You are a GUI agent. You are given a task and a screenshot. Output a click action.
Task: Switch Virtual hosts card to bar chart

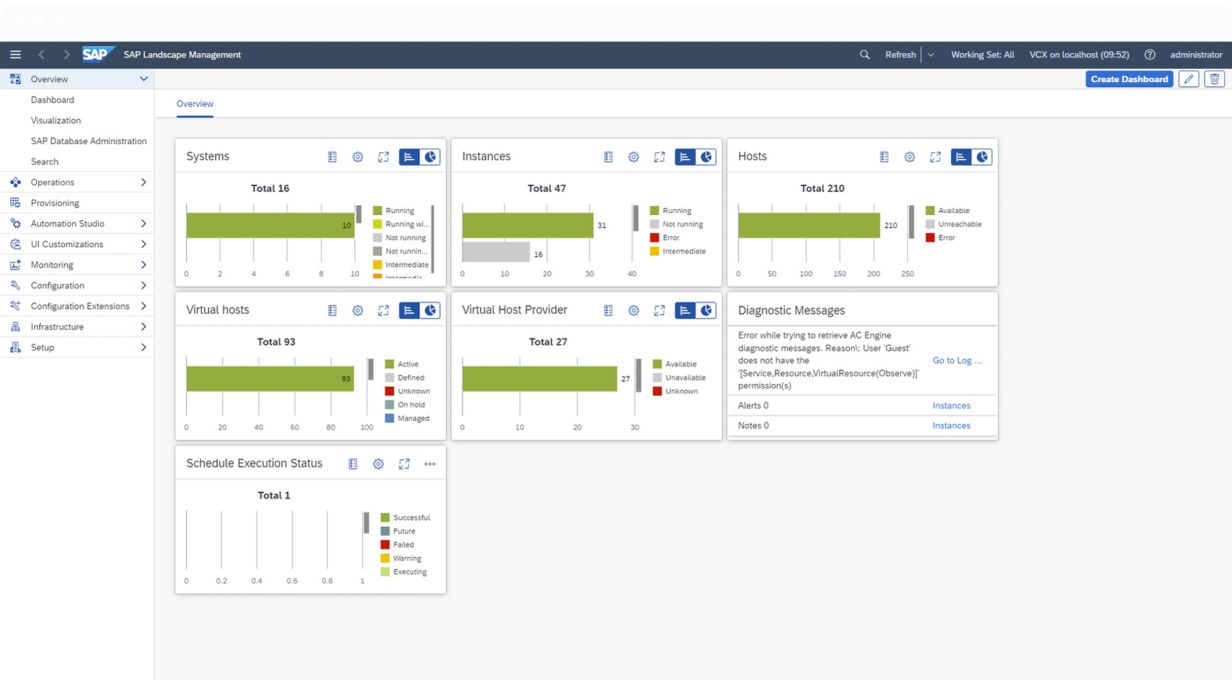click(x=409, y=311)
